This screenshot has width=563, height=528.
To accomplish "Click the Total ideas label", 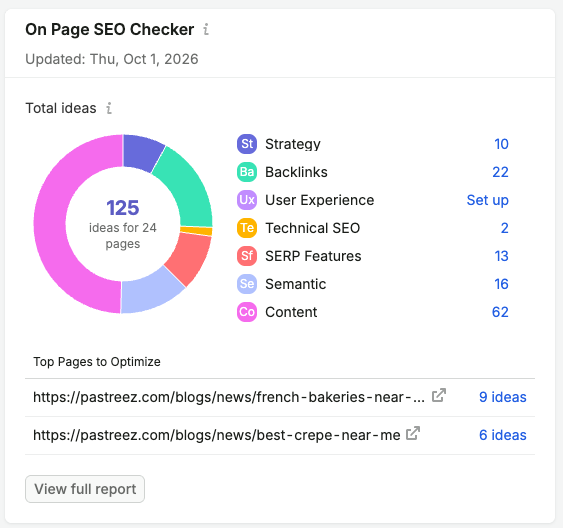I will [x=61, y=108].
